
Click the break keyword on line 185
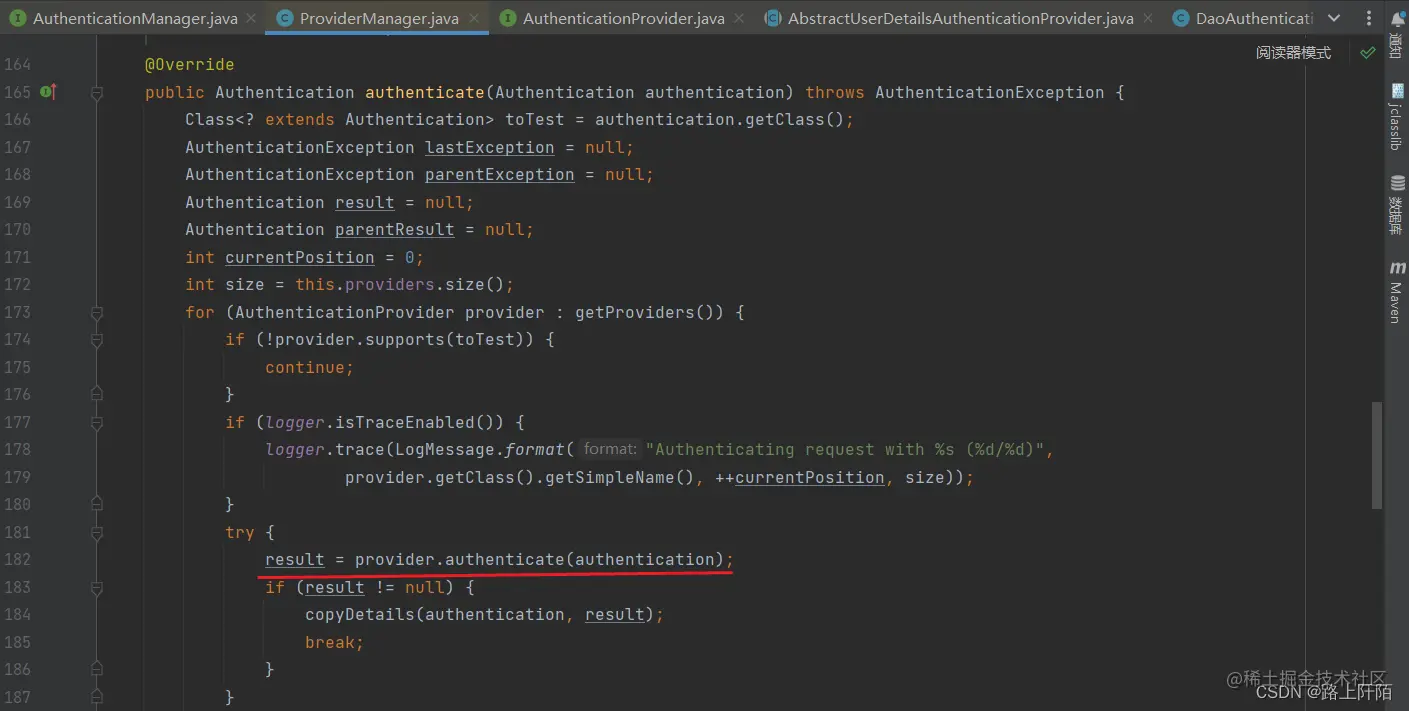click(330, 642)
